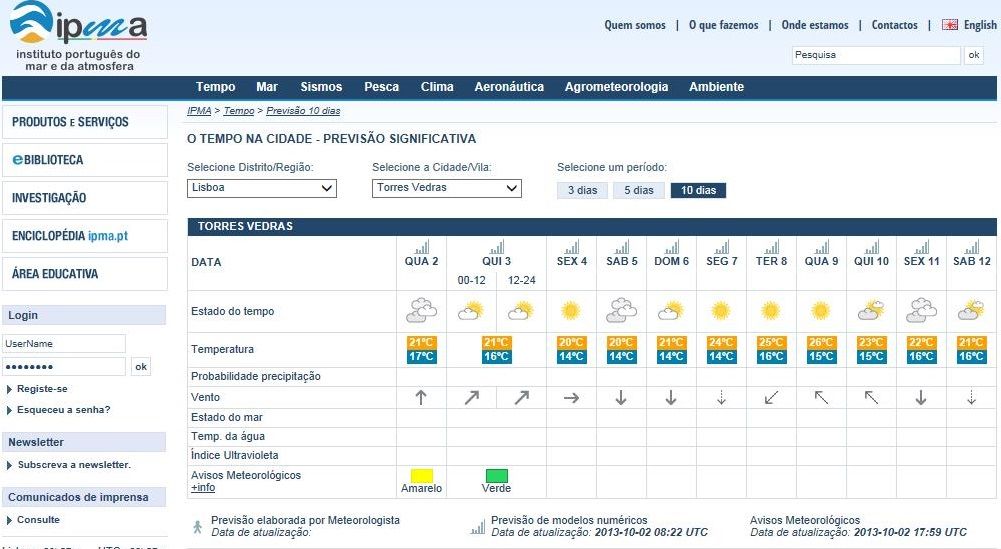
Task: Click the meteorologist forecast legend icon
Action: 197,527
